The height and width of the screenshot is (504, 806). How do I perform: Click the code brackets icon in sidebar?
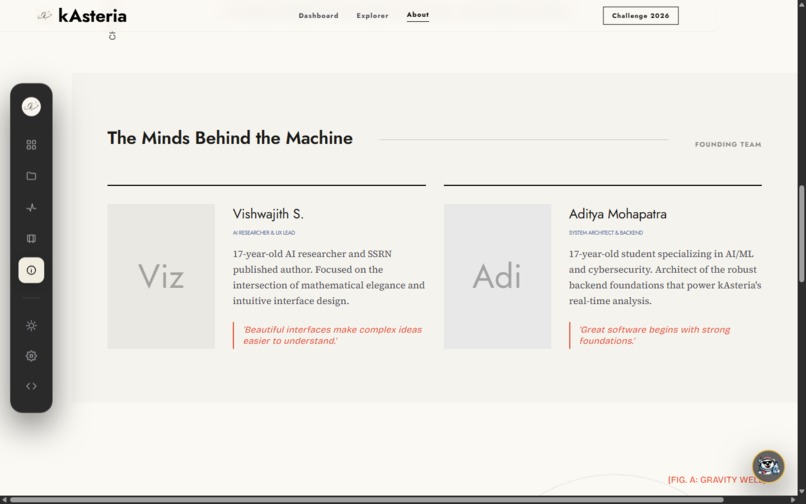(x=31, y=386)
